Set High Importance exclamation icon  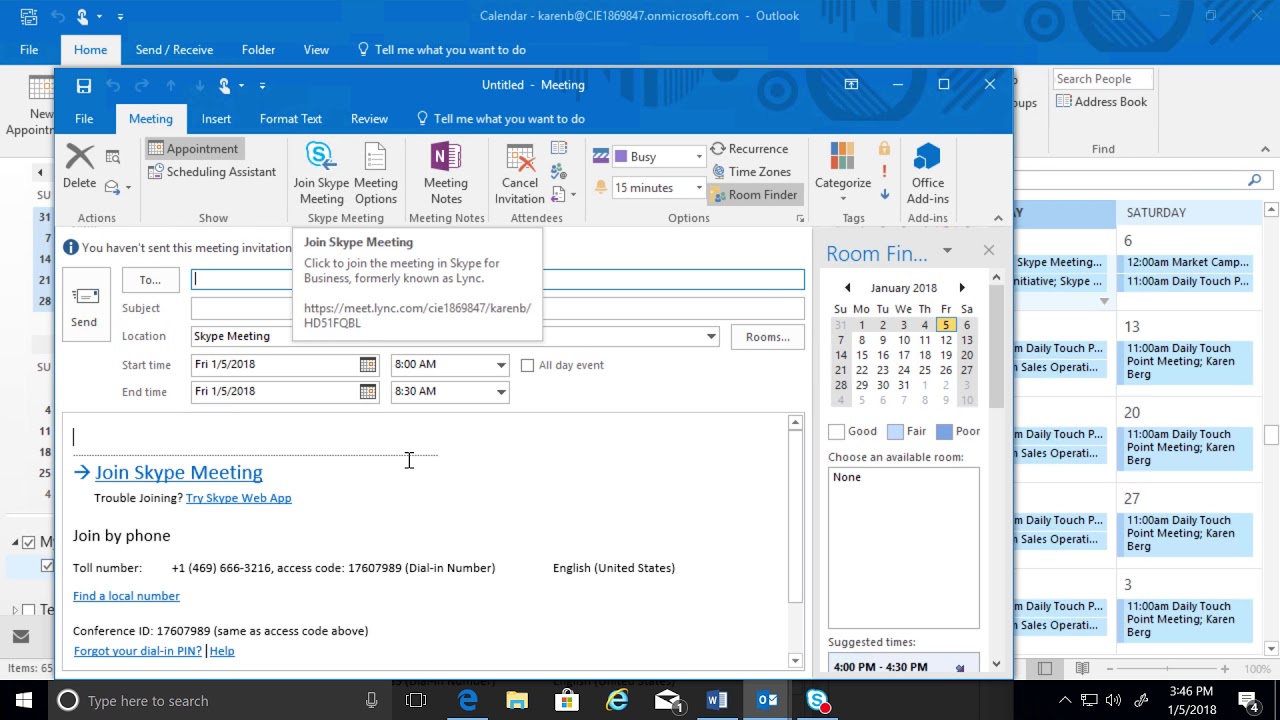coord(884,171)
